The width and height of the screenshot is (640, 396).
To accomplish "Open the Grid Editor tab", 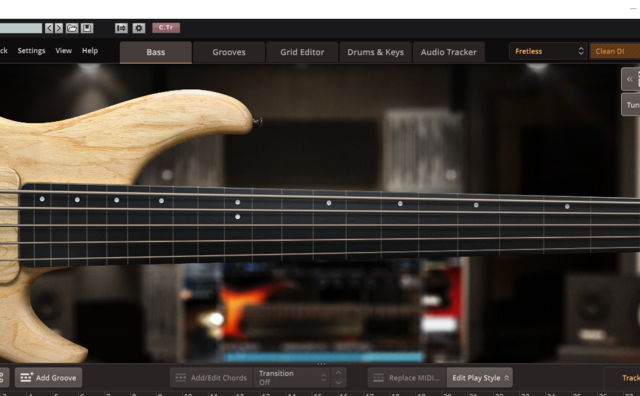I will [302, 52].
